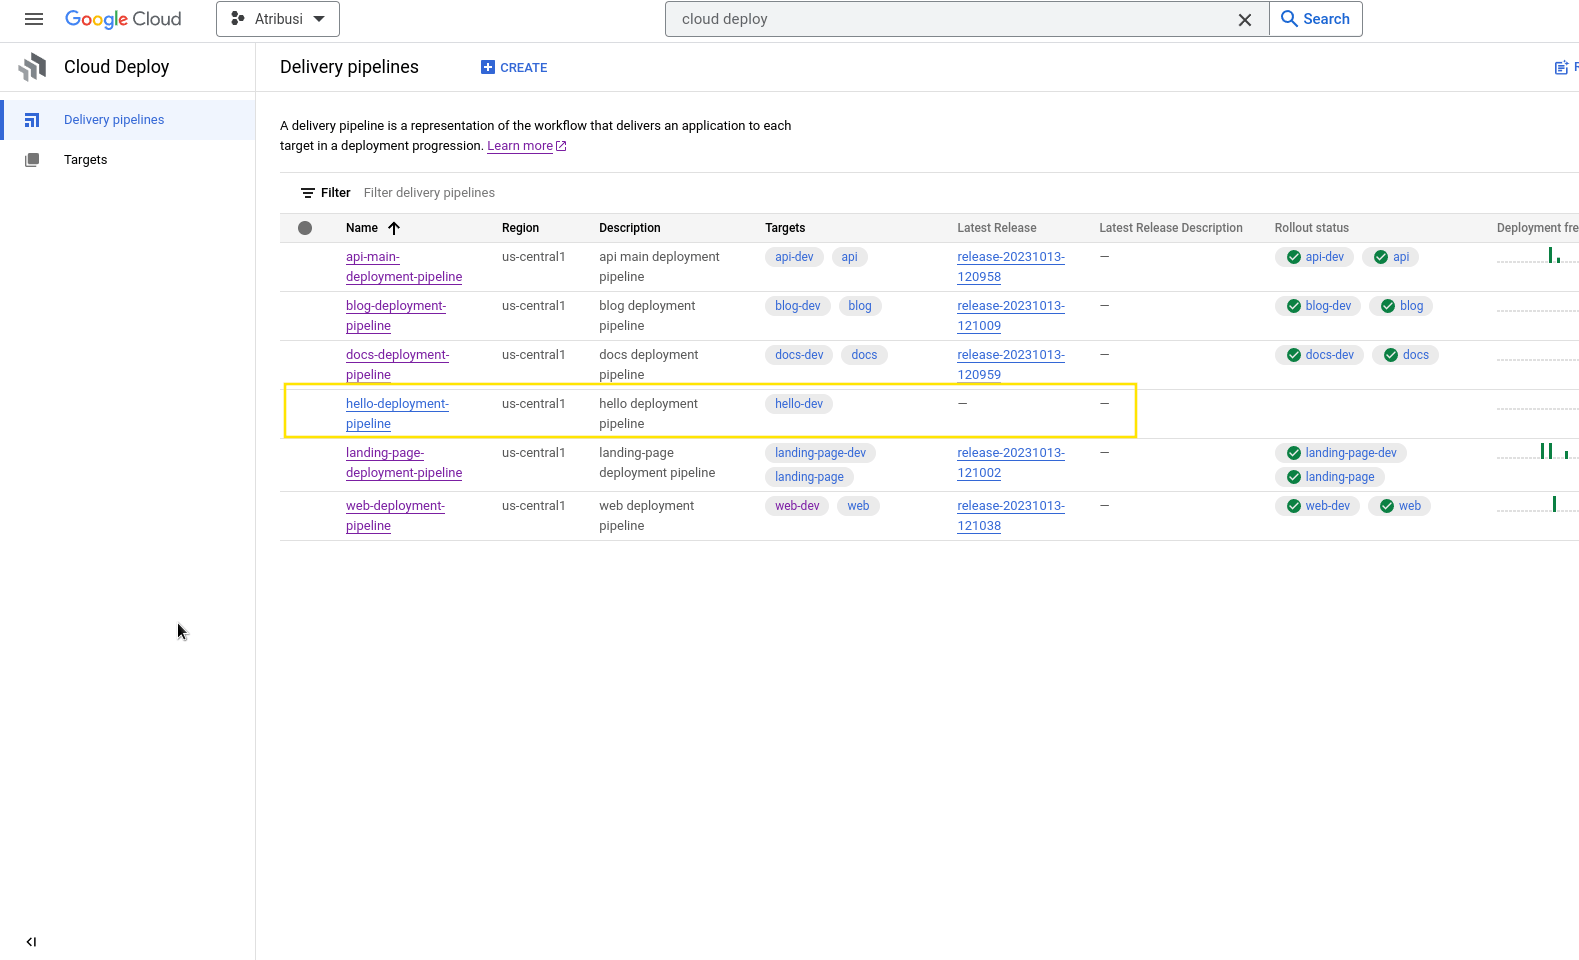Click the Delivery pipelines sidebar icon
Image resolution: width=1579 pixels, height=960 pixels.
pyautogui.click(x=32, y=120)
